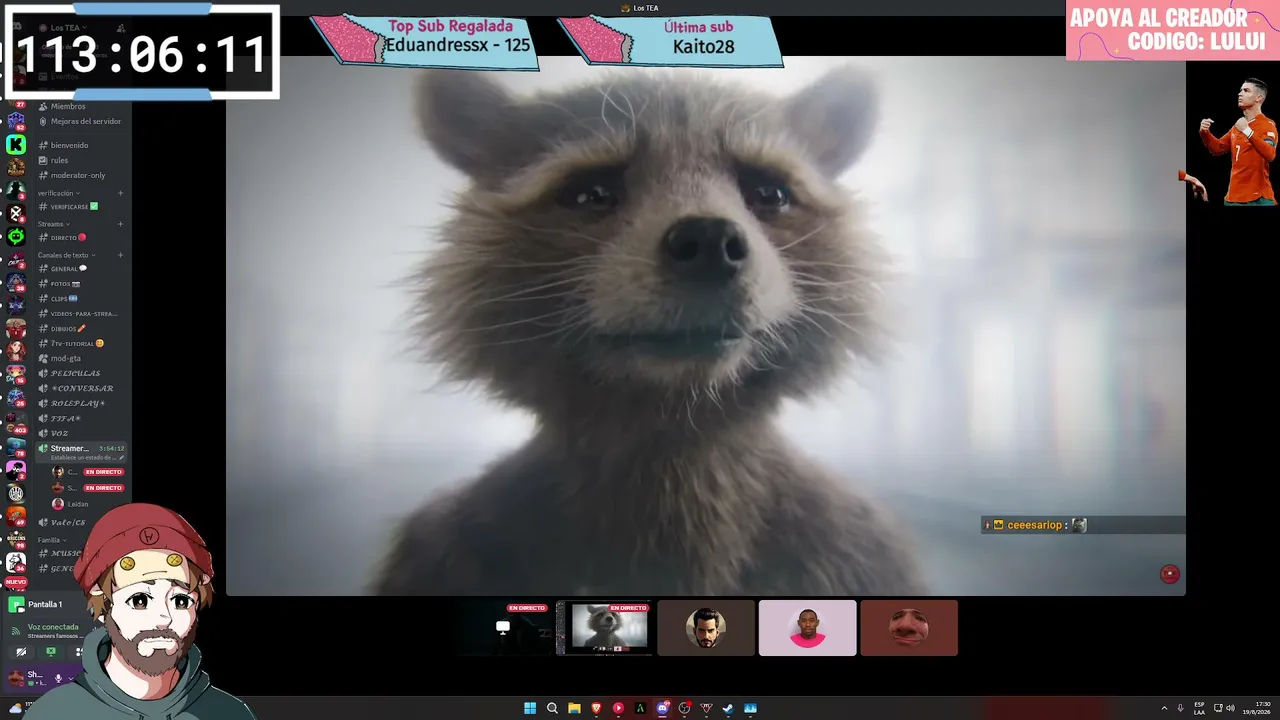Screen dimensions: 1280x720
Task: Collapse the Familia category
Action: point(52,540)
